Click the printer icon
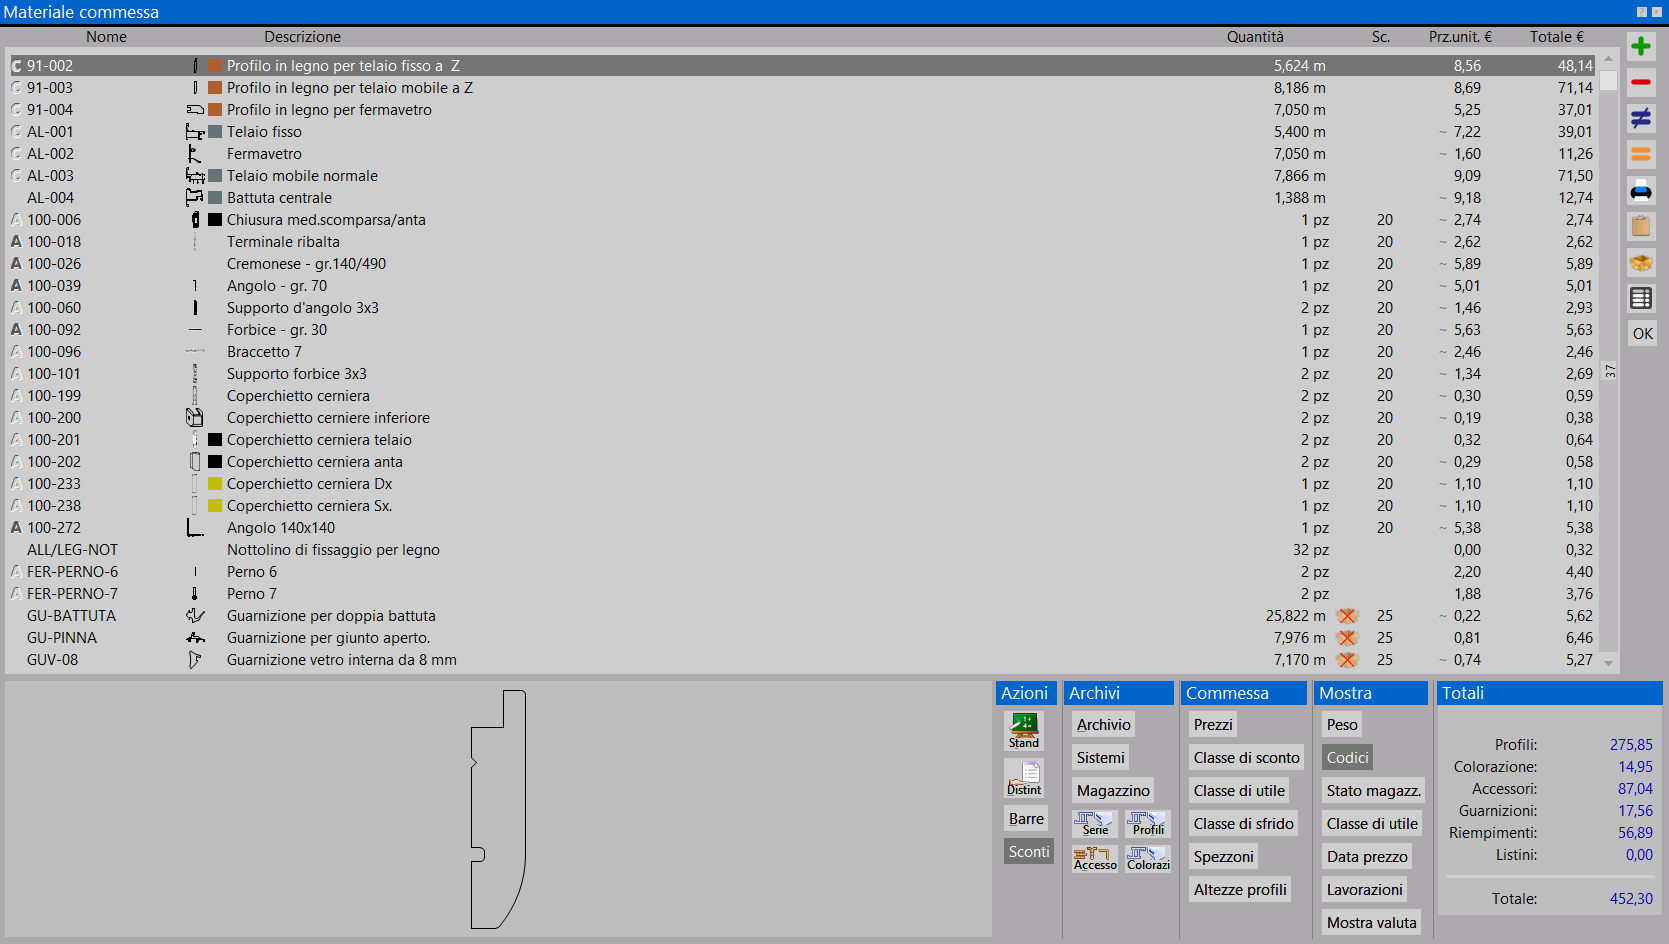 pos(1641,191)
